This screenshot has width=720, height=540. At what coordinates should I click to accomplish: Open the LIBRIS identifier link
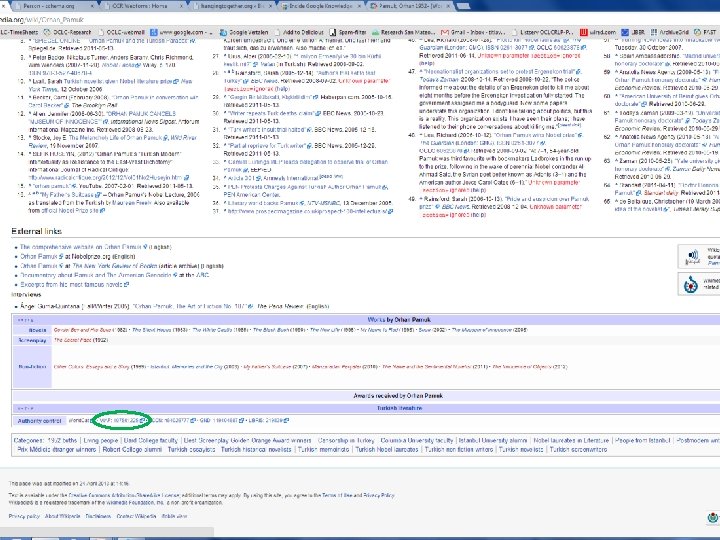pyautogui.click(x=268, y=420)
